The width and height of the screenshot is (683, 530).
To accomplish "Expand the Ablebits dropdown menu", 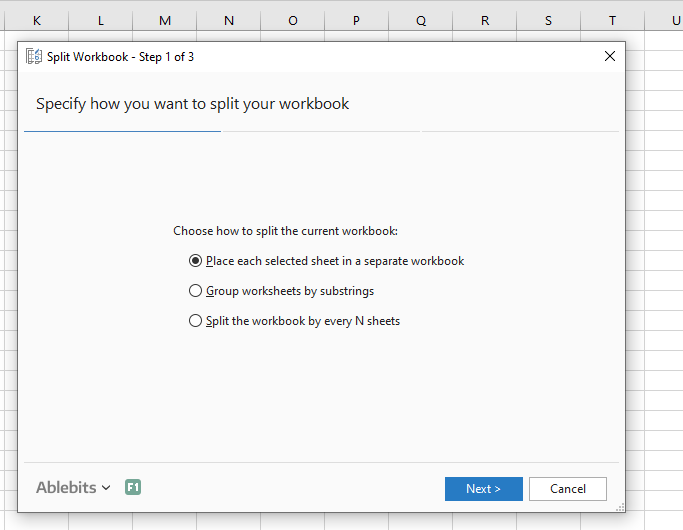I will [x=73, y=487].
